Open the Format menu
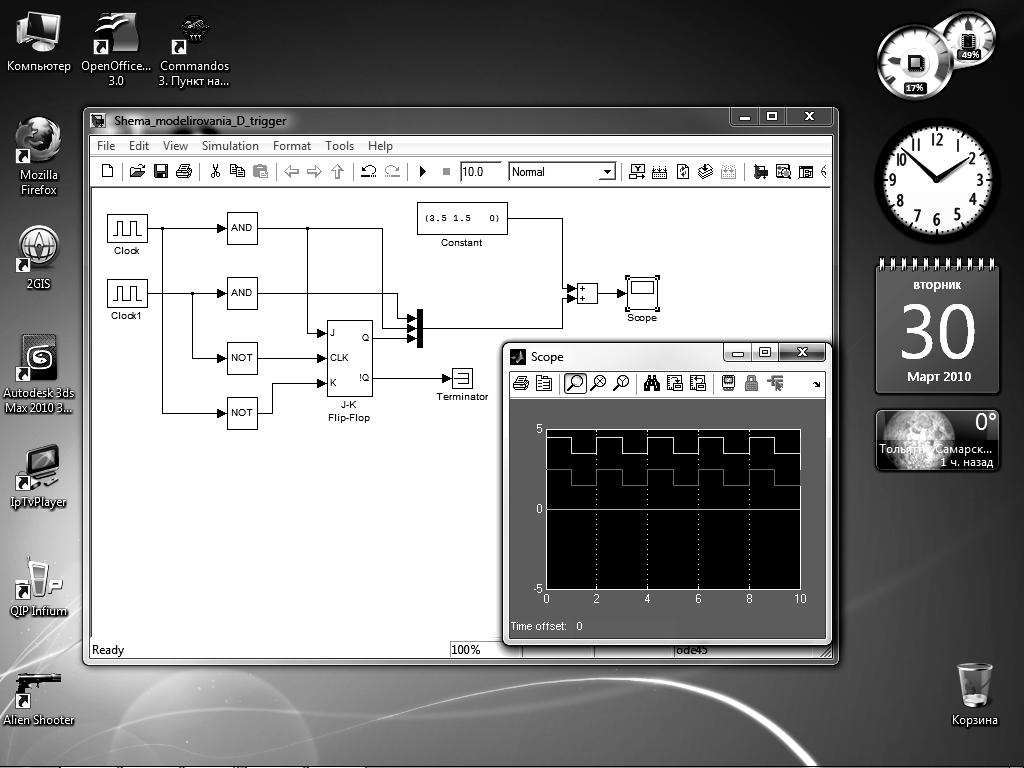This screenshot has width=1024, height=768. [291, 146]
